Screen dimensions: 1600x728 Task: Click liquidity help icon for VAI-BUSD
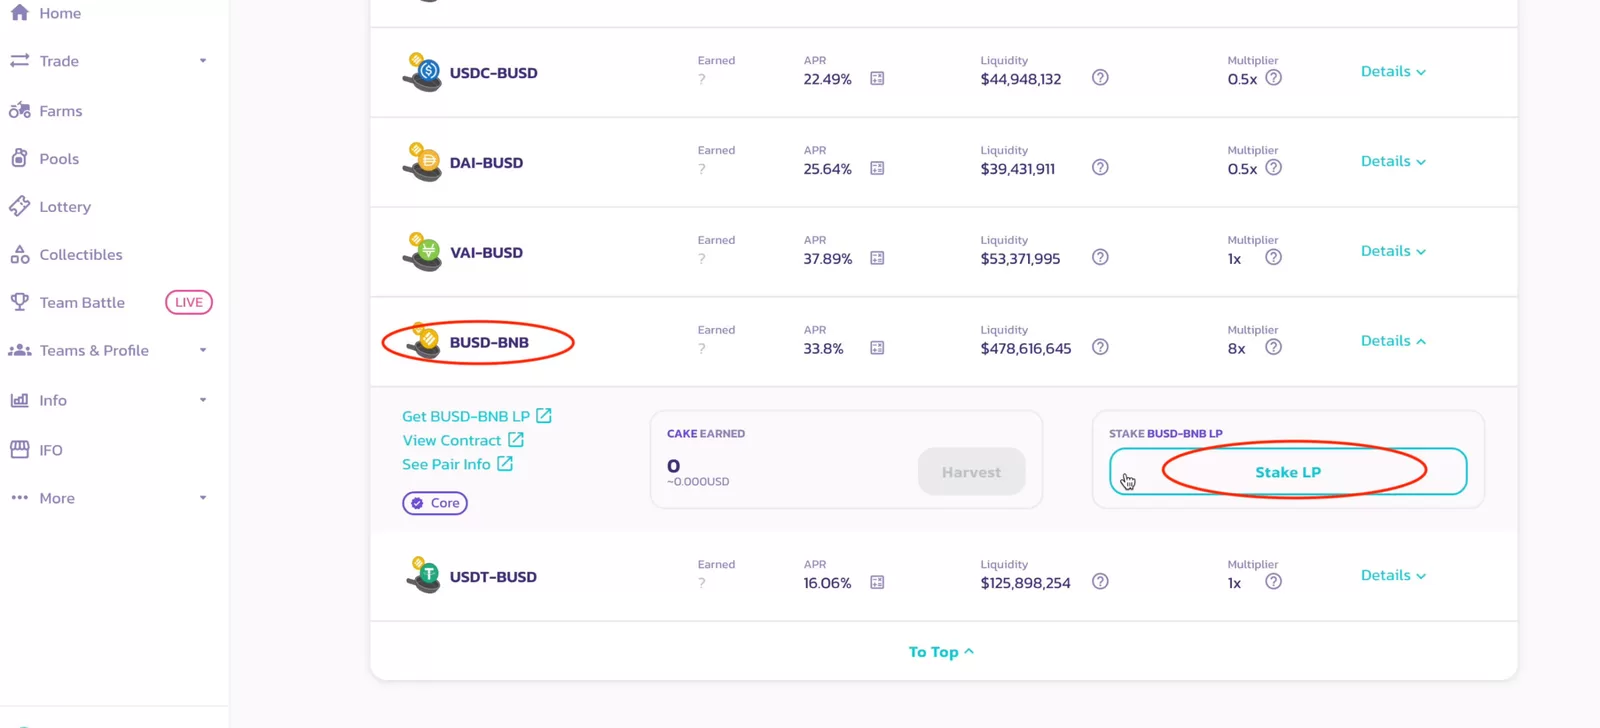pos(1100,257)
